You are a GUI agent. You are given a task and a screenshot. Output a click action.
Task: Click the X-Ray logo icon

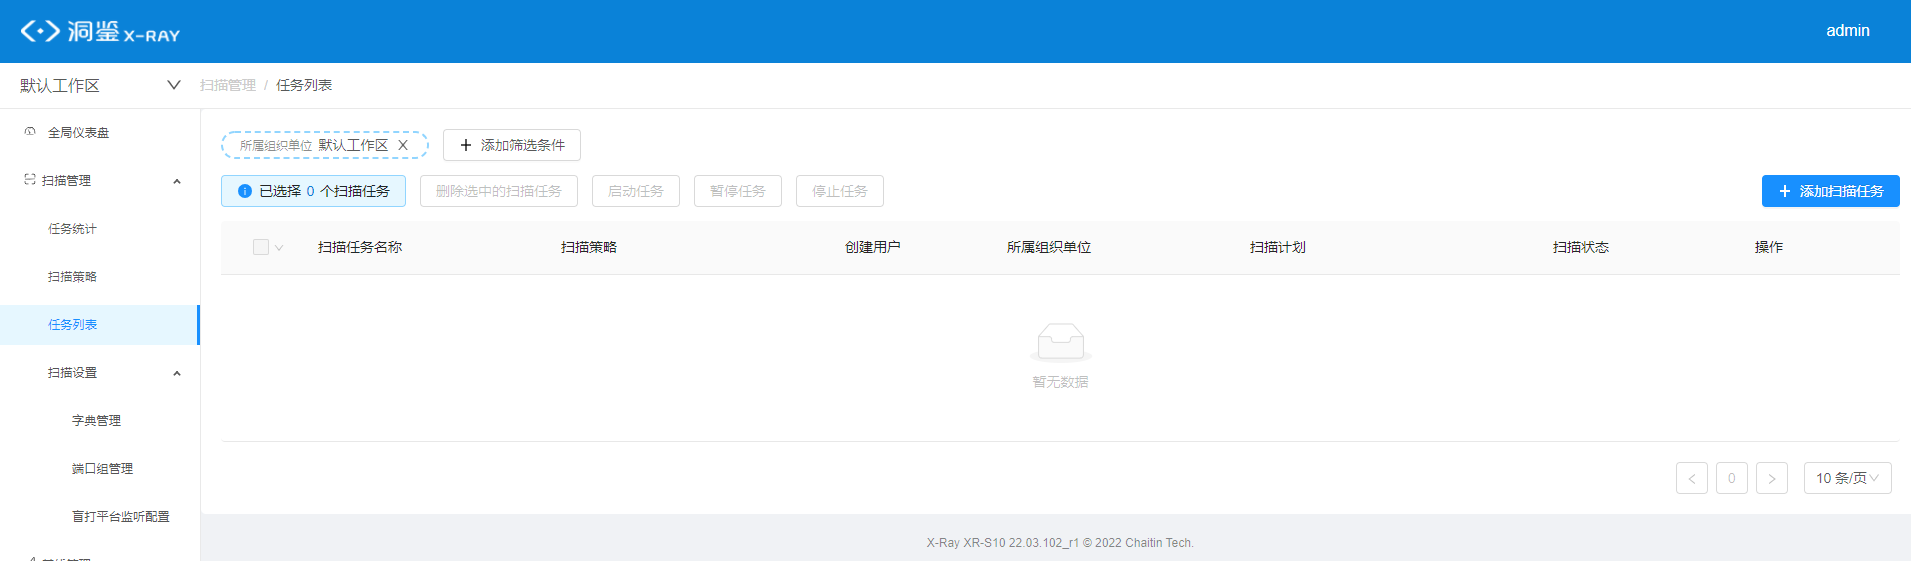40,31
